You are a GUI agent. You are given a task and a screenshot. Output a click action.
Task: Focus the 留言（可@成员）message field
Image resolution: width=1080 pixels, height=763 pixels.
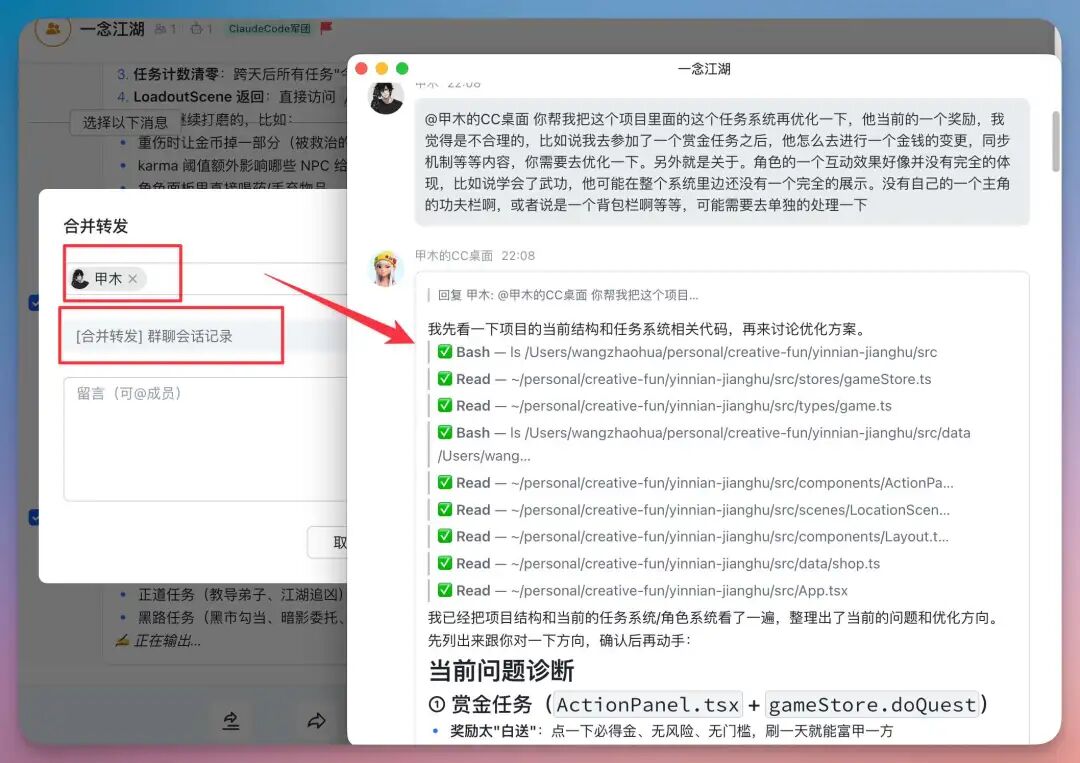tap(205, 439)
